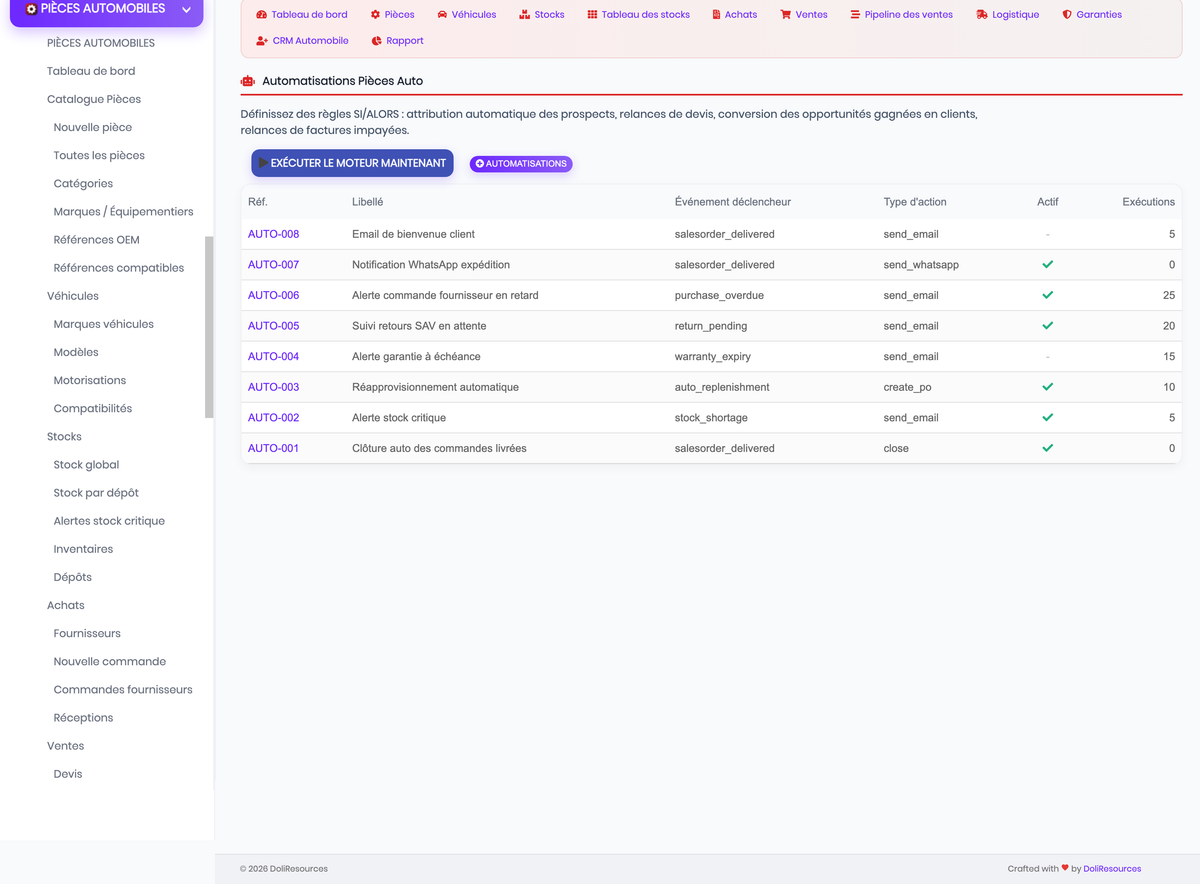Select Toutes les pièces in the sidebar

coord(99,155)
